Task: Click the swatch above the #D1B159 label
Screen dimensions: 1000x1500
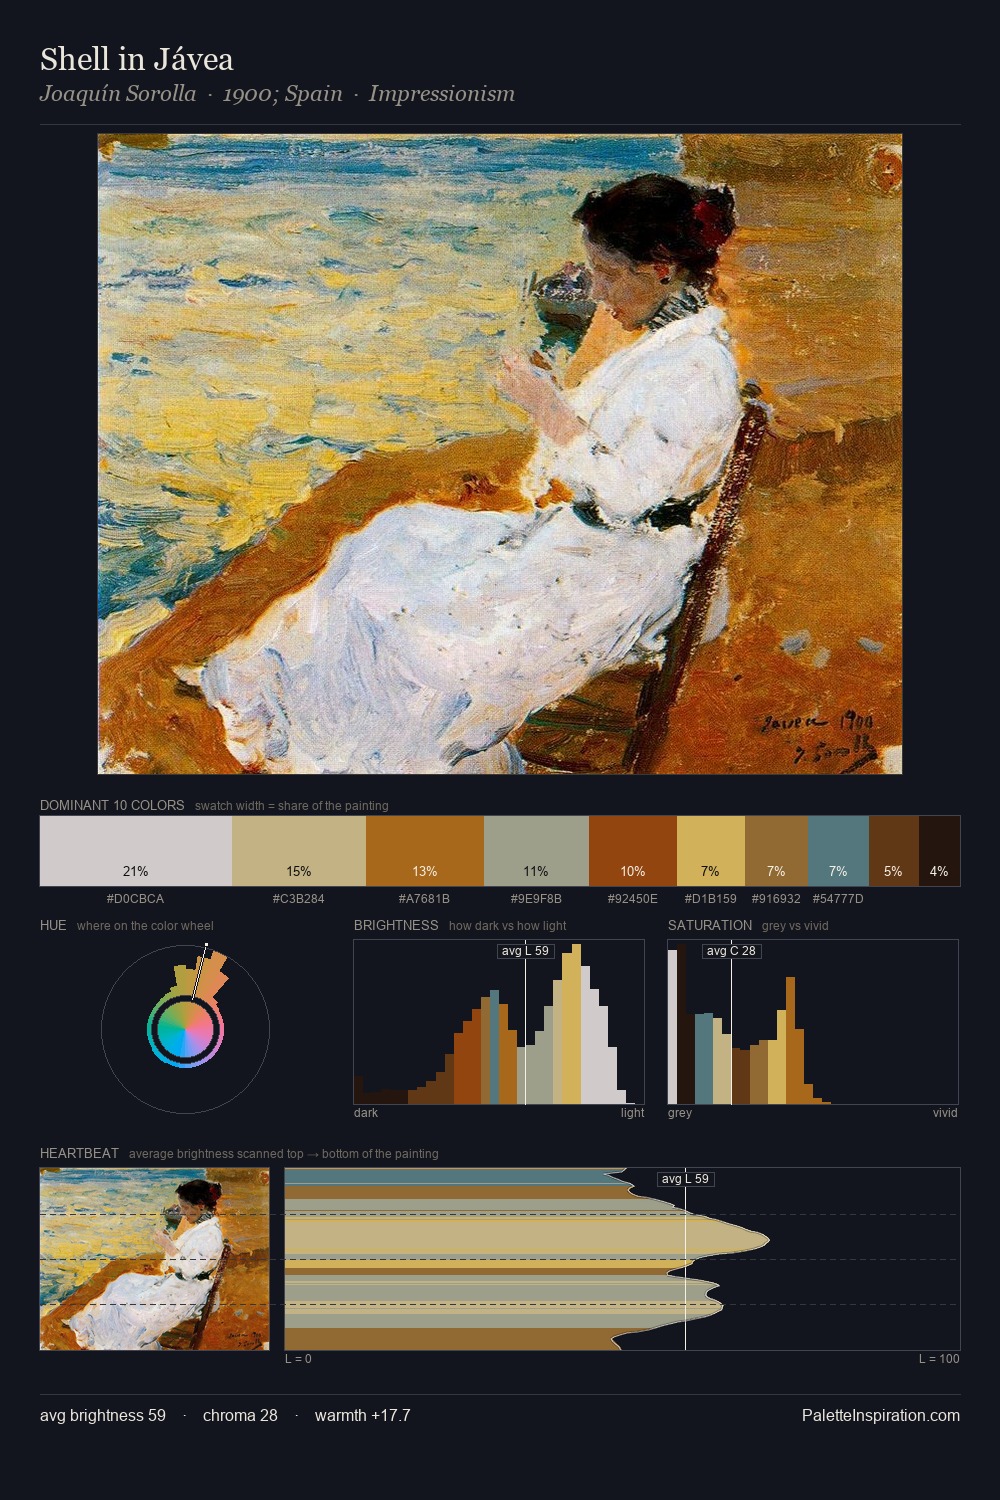Action: [711, 851]
